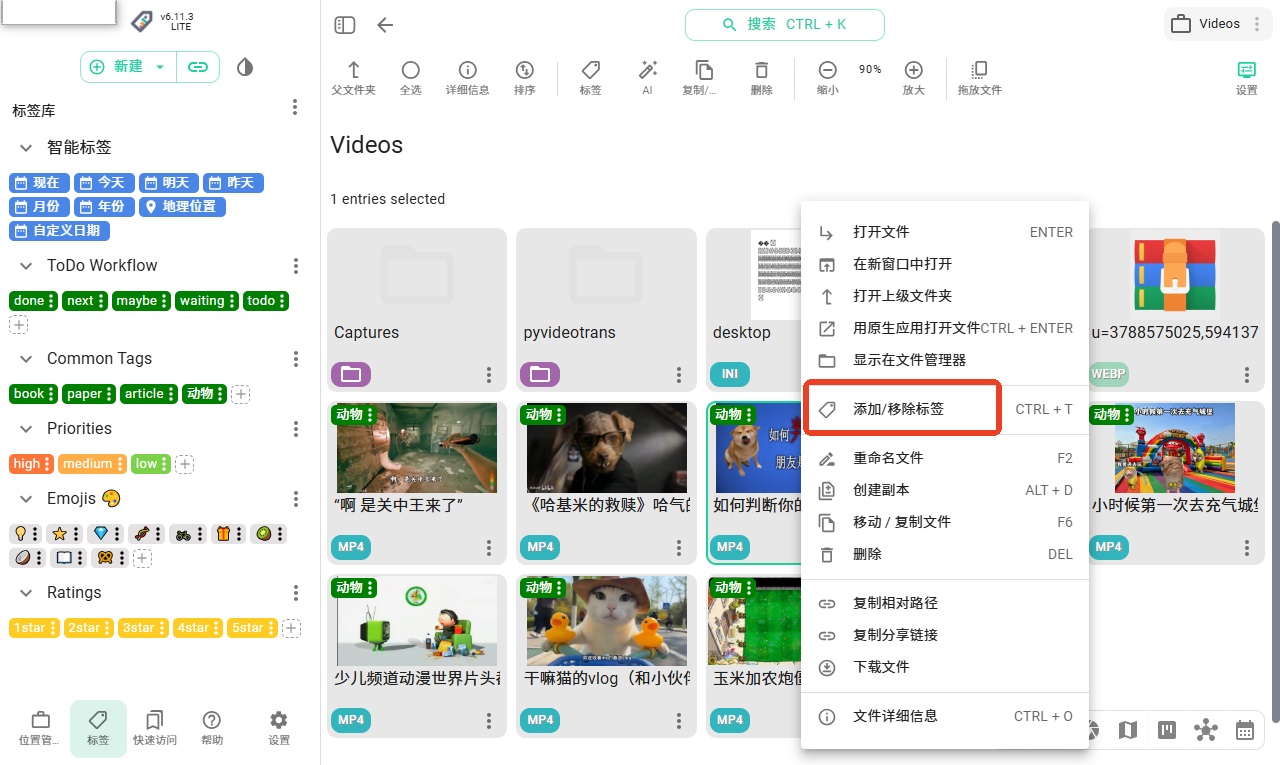The height and width of the screenshot is (765, 1280).
Task: Click the 标签 tag icon in toolbar
Action: (x=591, y=78)
